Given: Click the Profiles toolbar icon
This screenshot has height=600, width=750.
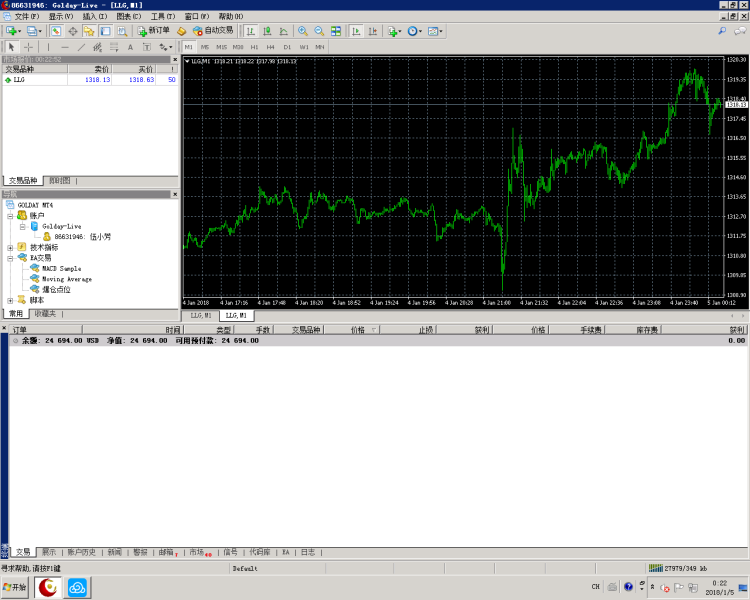Looking at the screenshot, I should [32, 31].
